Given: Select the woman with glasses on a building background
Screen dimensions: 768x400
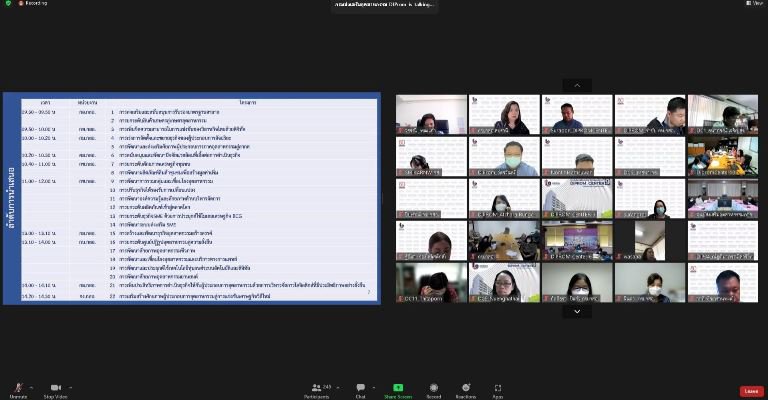Looking at the screenshot, I should click(504, 282).
